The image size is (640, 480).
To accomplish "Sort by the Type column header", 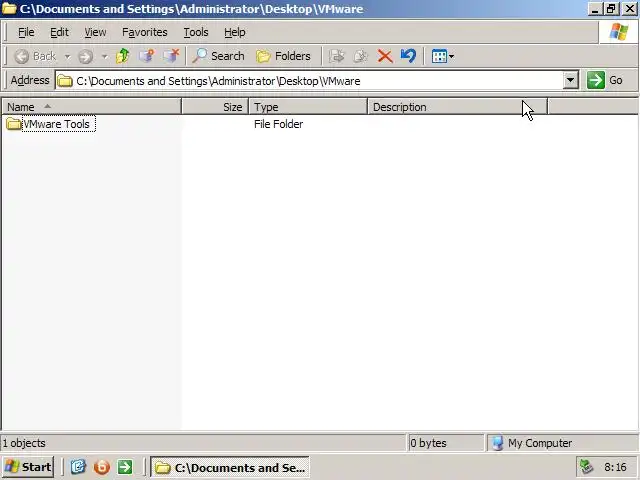I will [x=308, y=107].
